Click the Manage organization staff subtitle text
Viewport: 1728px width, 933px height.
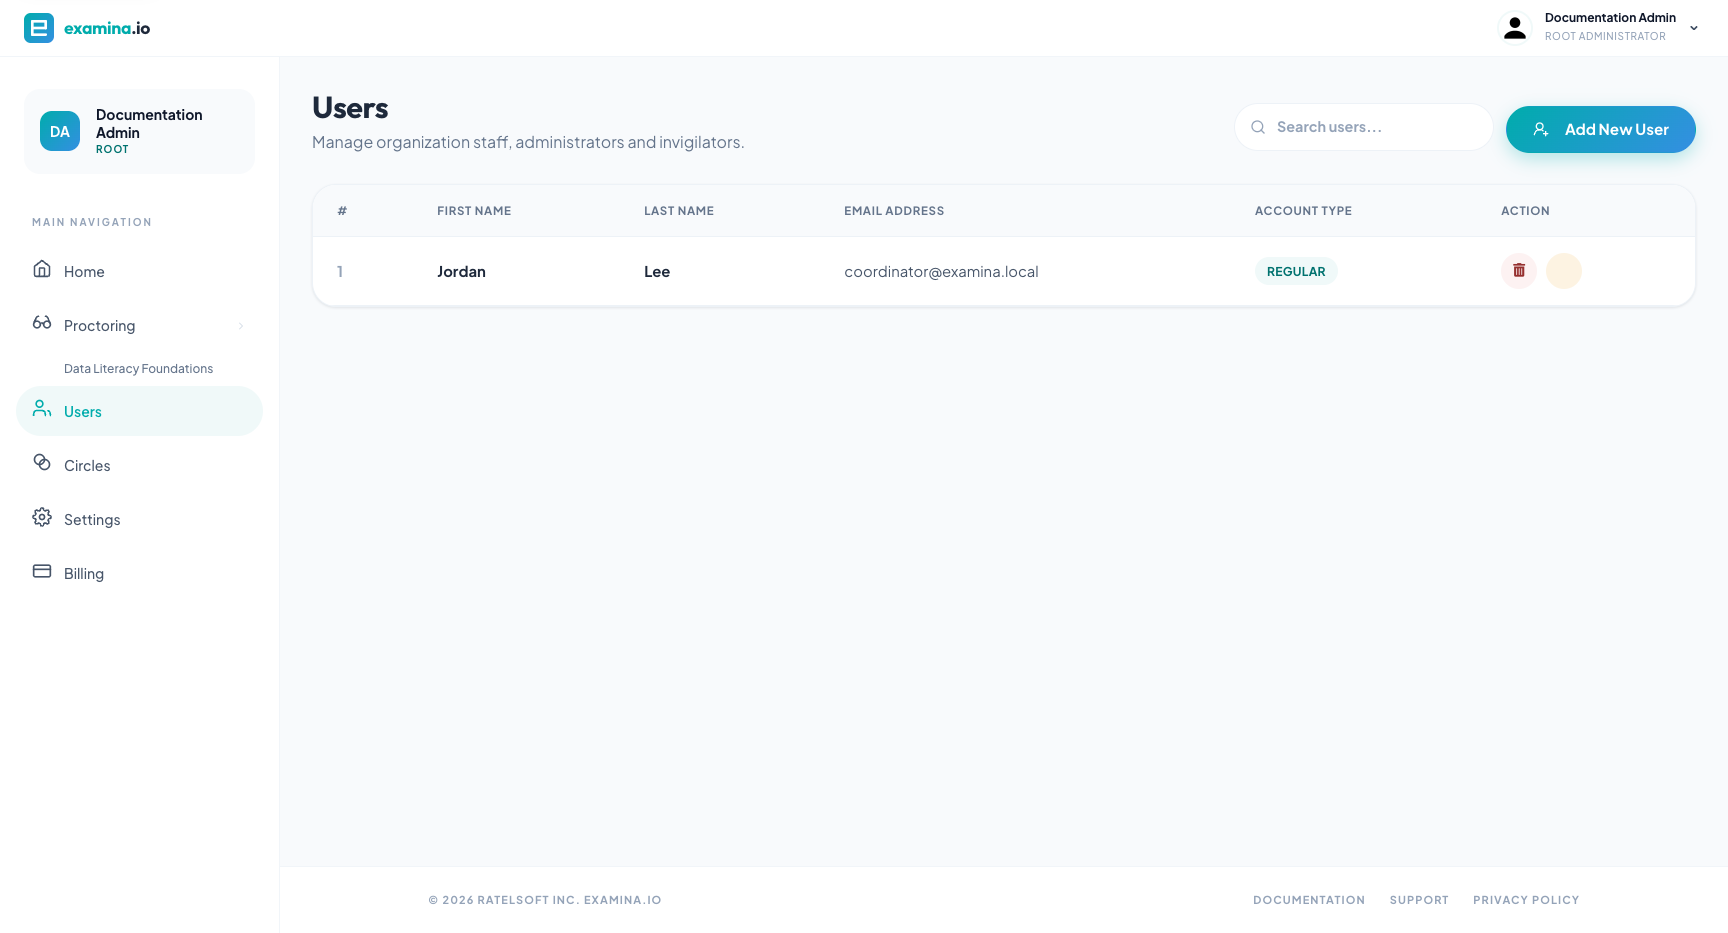point(528,142)
